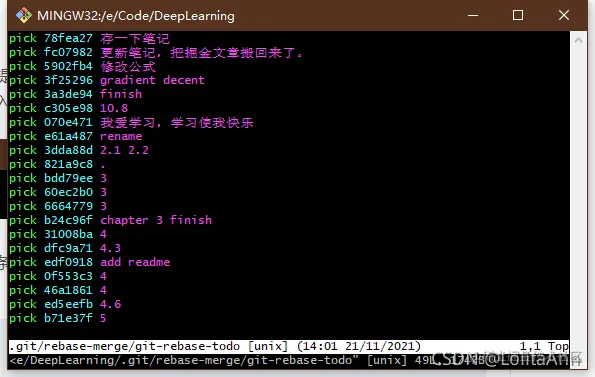Click the message 'gradient decent'

(x=152, y=80)
